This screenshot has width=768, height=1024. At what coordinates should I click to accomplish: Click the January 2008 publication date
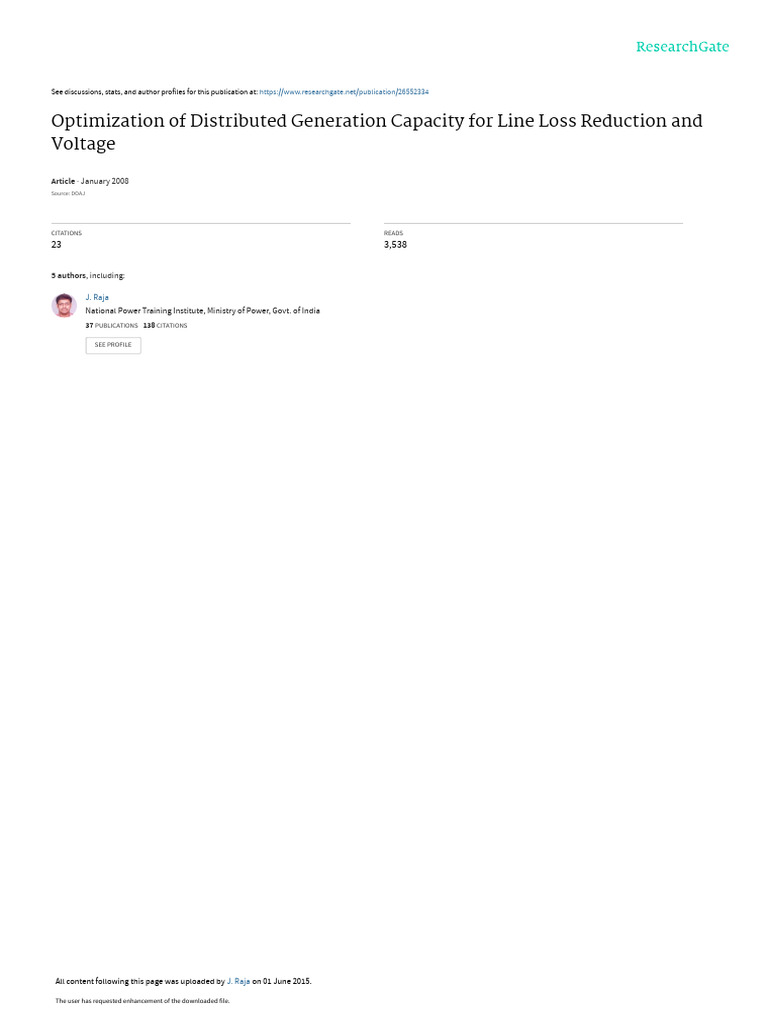click(x=104, y=181)
